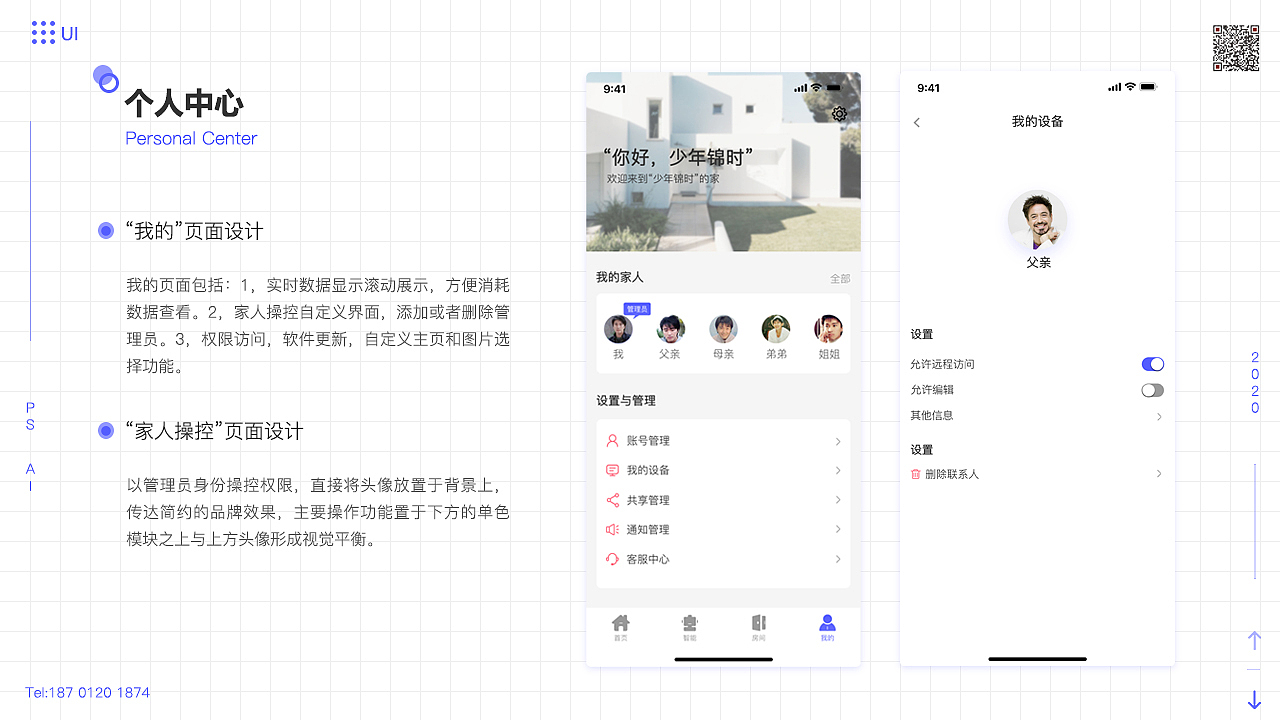Tap the red trash icon for 删除联系人
Viewport: 1280px width, 720px height.
point(915,474)
